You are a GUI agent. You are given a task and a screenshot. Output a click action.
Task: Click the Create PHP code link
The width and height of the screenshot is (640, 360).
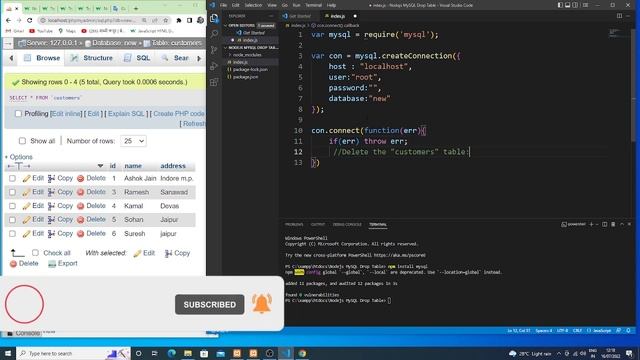(179, 114)
